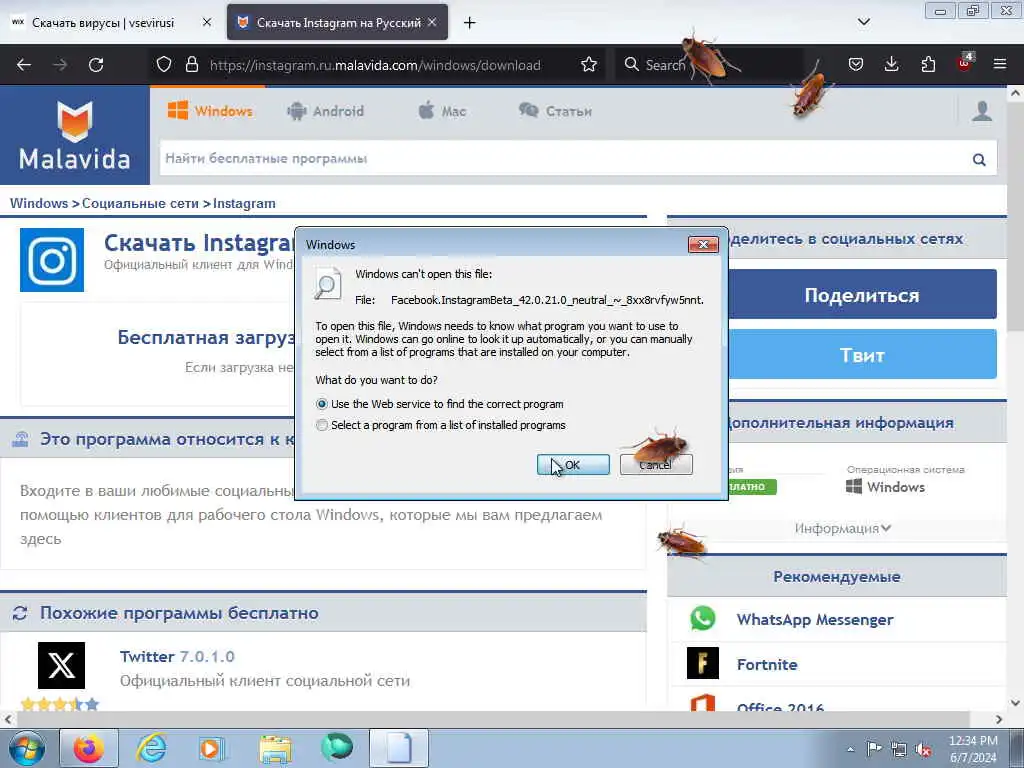Click the Action Center flag tray icon
The image size is (1024, 768).
tap(874, 749)
